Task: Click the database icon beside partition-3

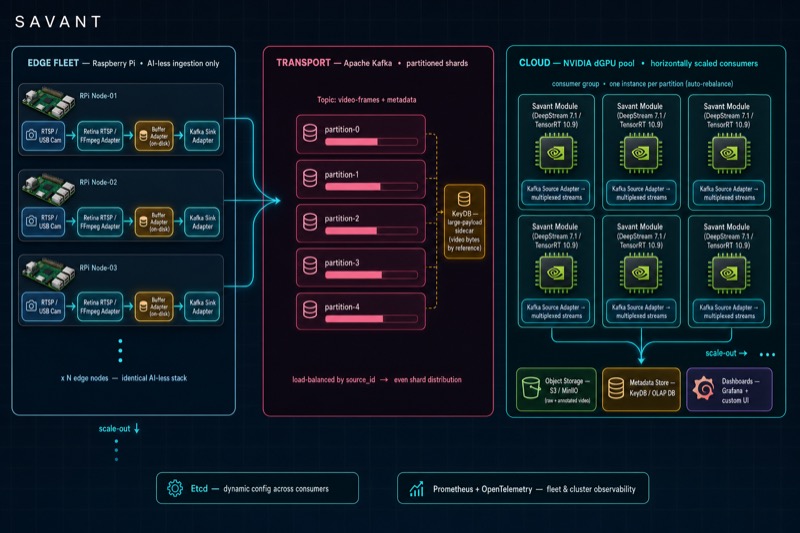Action: click(310, 266)
